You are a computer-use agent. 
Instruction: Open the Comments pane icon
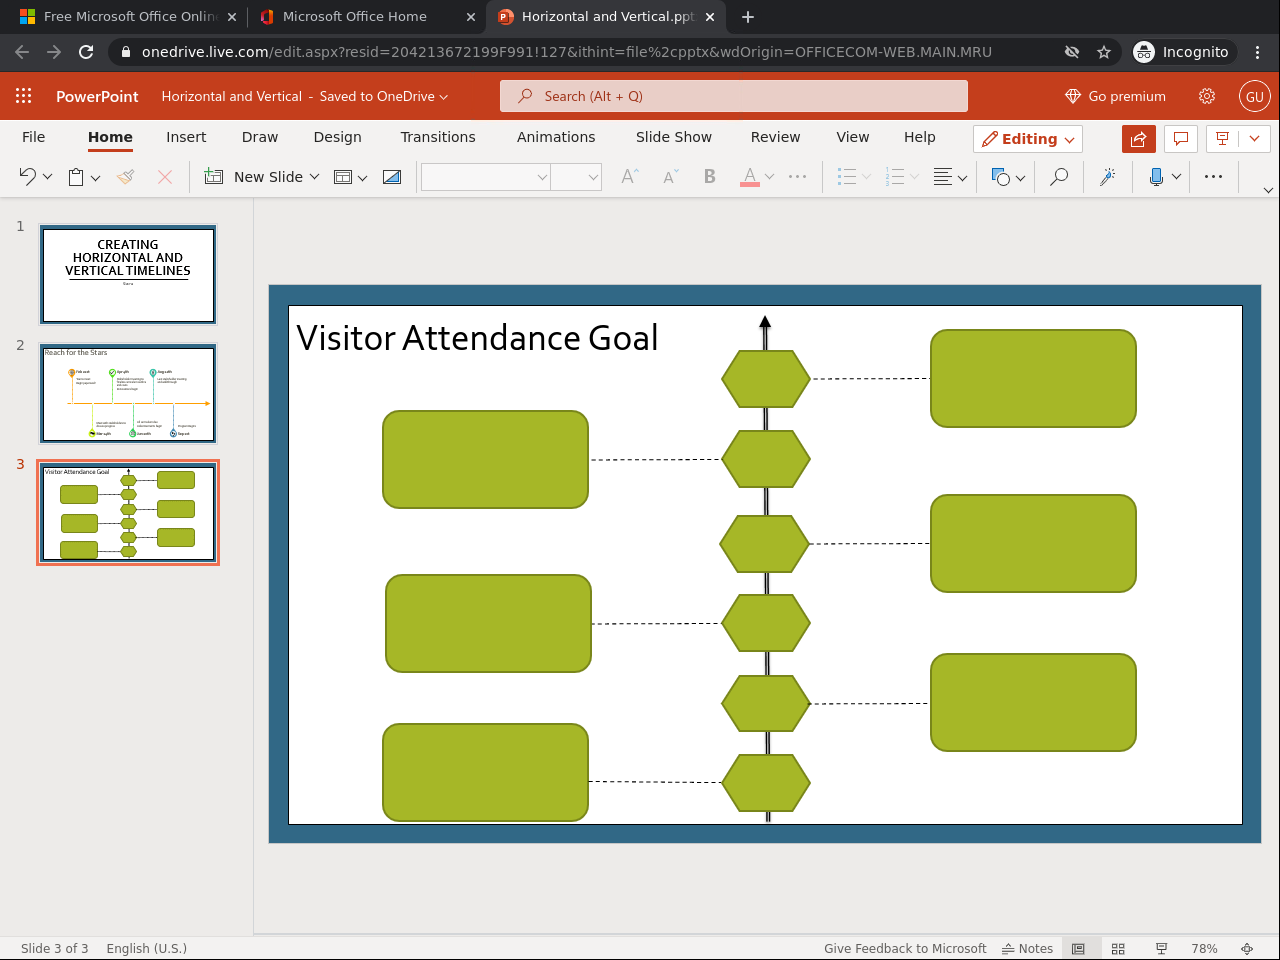[1181, 139]
